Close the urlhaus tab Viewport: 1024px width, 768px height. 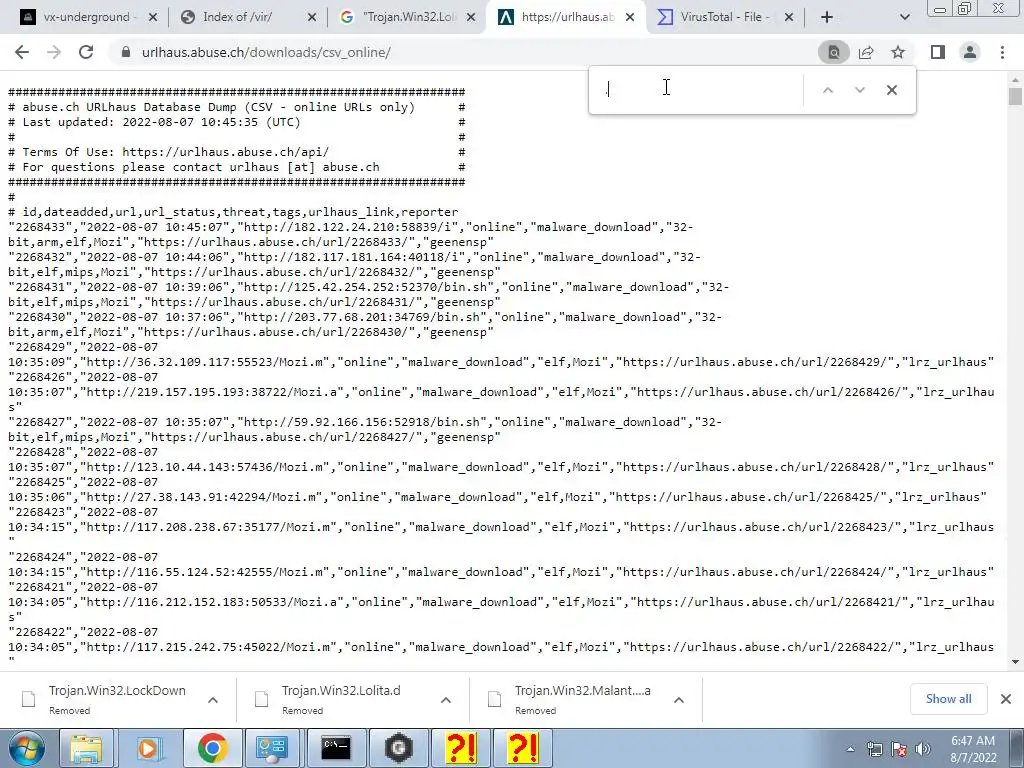click(x=630, y=17)
